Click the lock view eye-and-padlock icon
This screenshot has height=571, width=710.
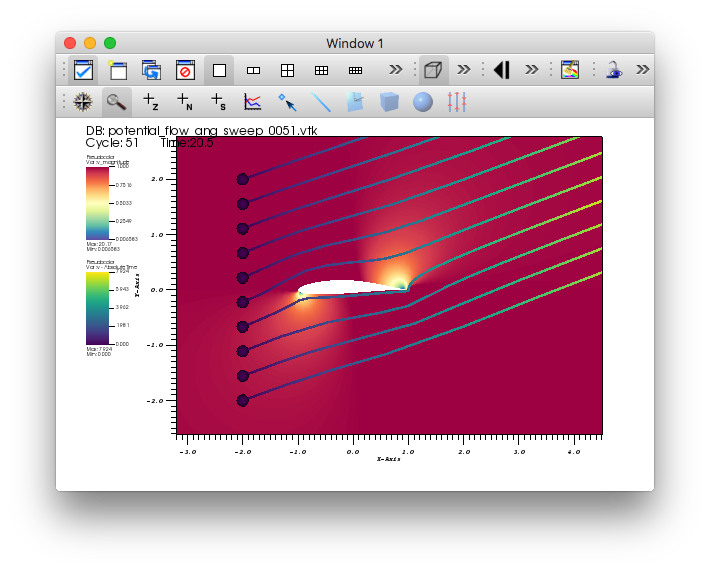pos(613,70)
